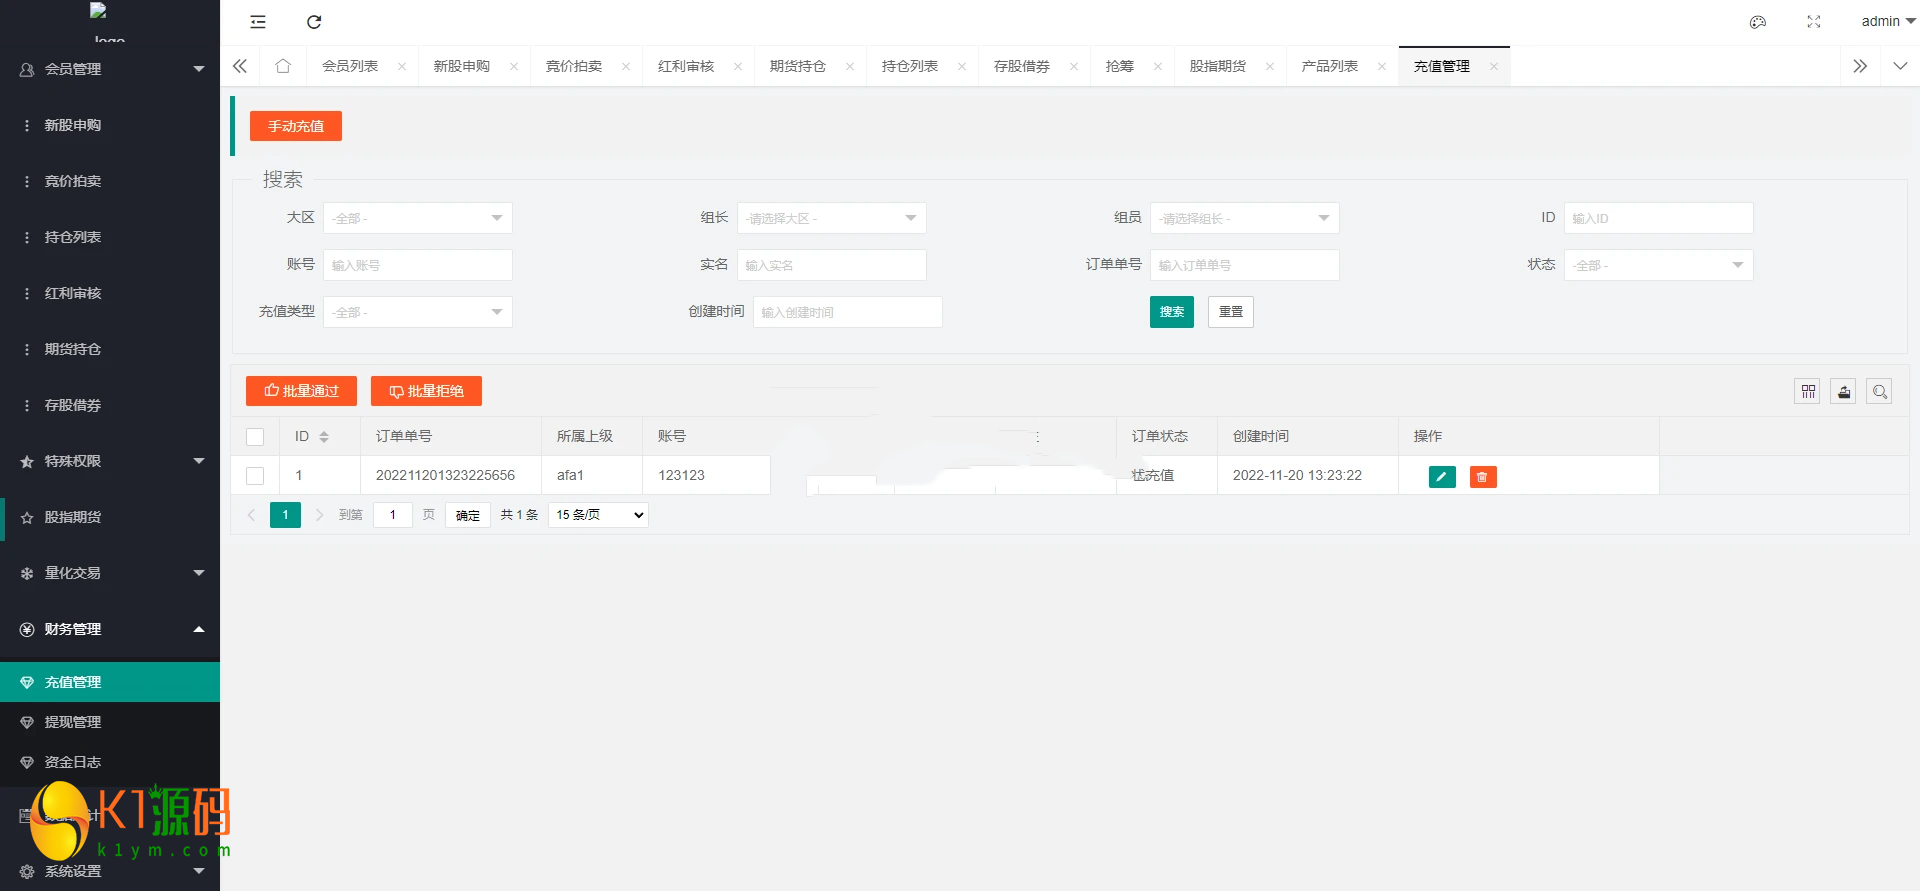Open 提现管理 in the sidebar
The width and height of the screenshot is (1920, 891).
point(73,722)
